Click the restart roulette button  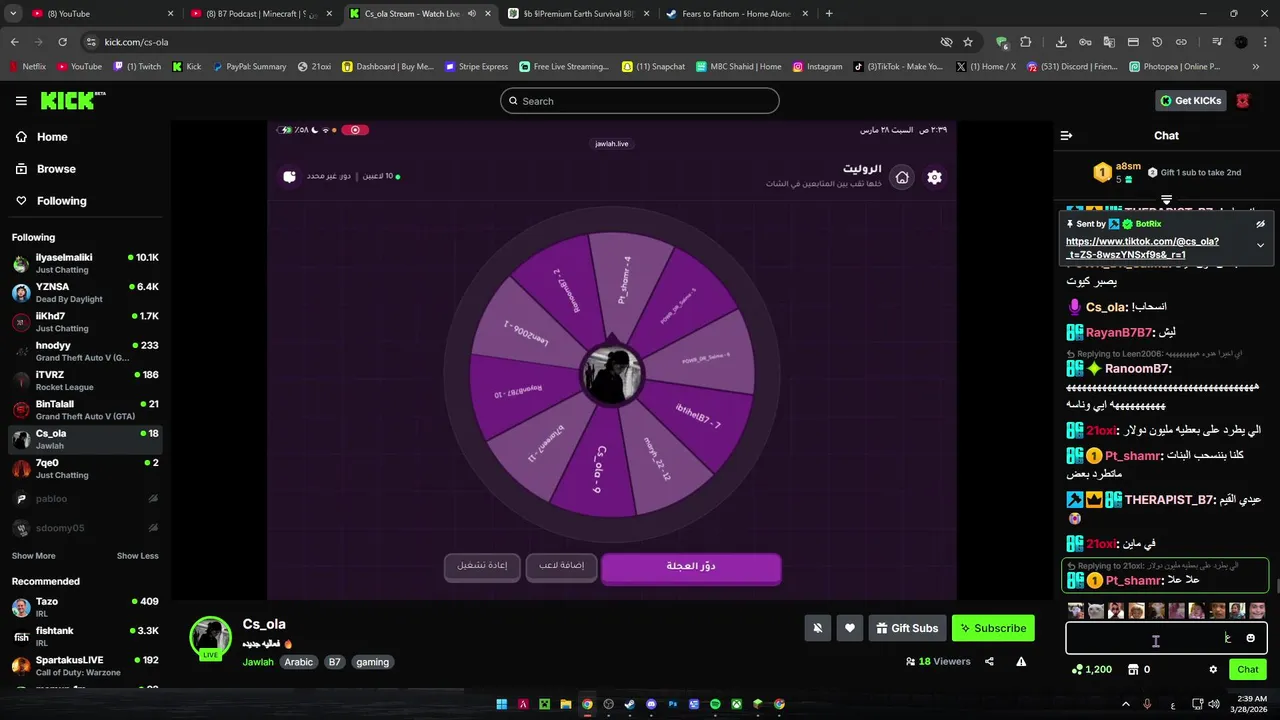coord(482,566)
